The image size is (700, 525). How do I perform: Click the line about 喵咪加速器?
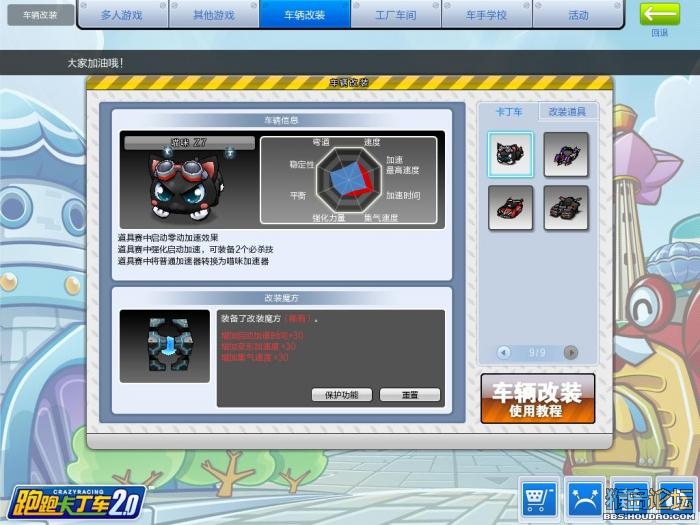coord(193,261)
